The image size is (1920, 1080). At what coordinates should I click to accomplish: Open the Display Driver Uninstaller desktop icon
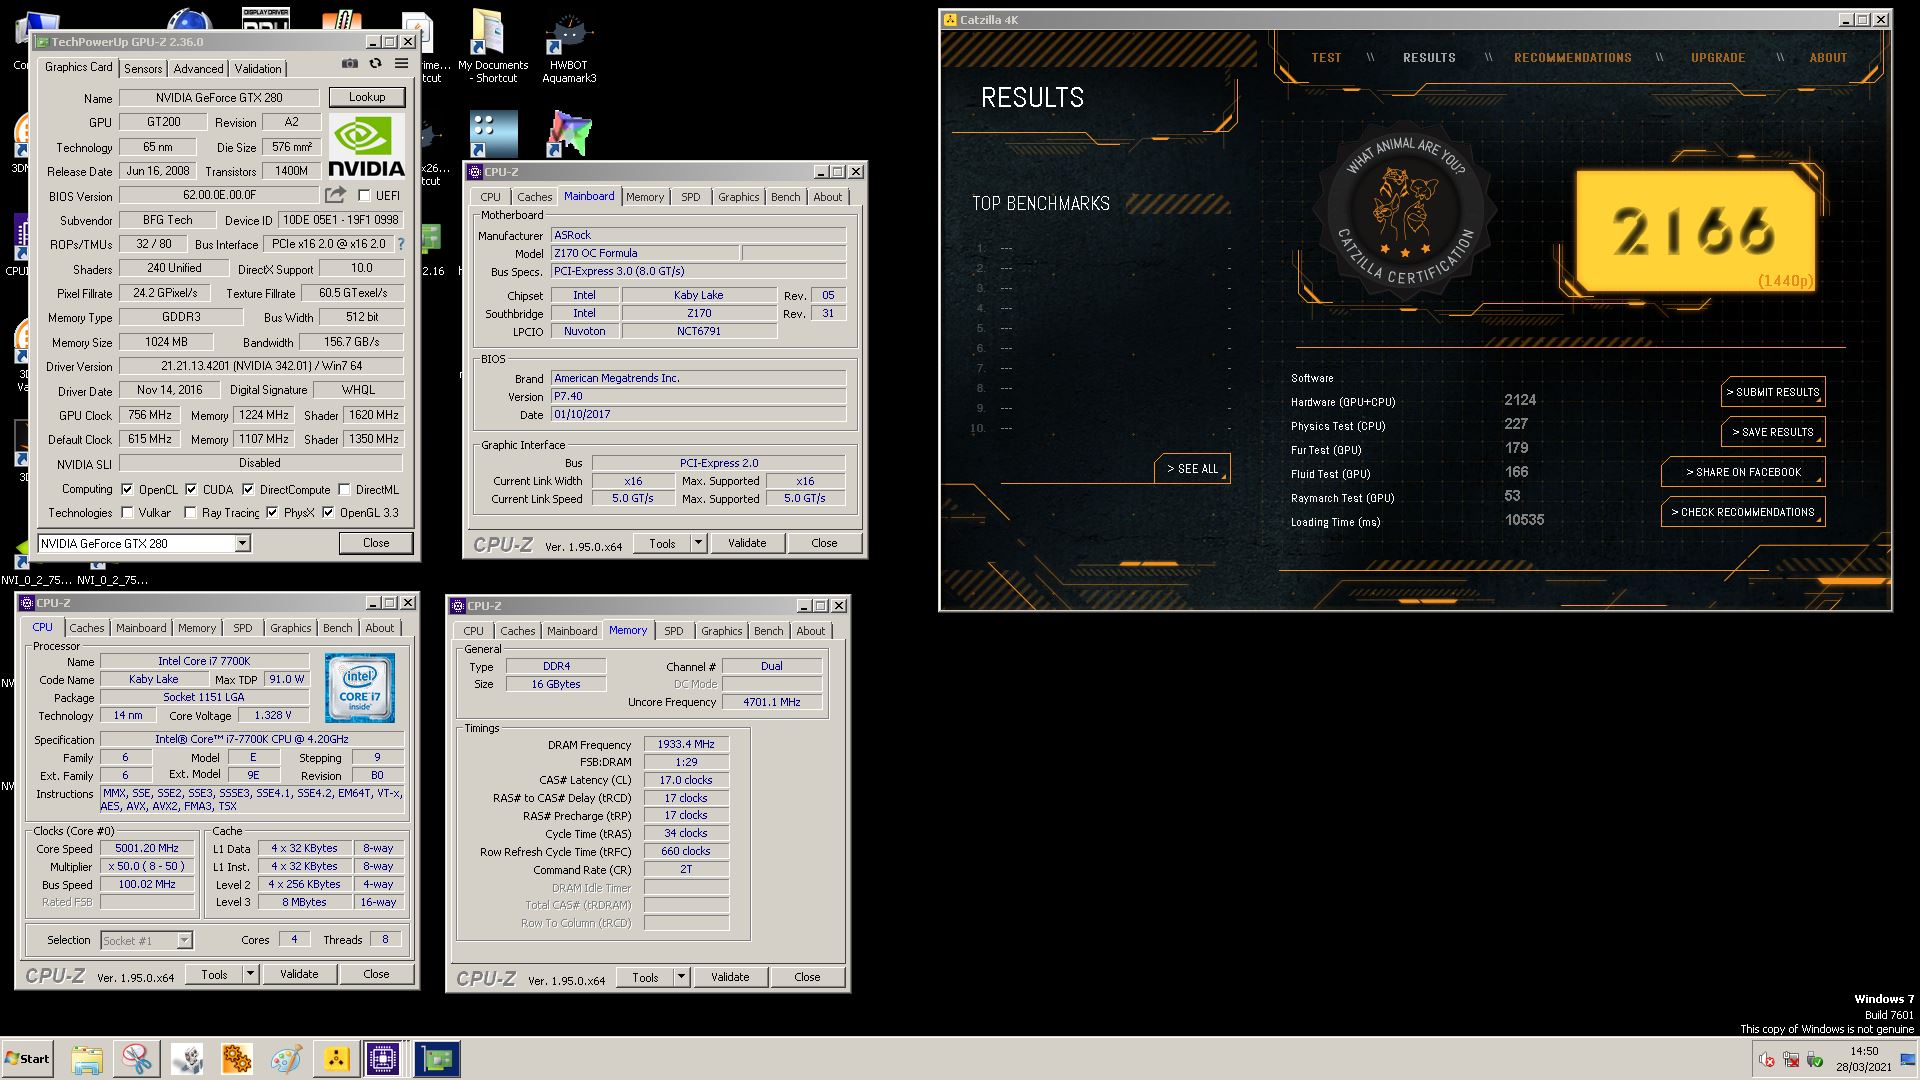pos(266,20)
